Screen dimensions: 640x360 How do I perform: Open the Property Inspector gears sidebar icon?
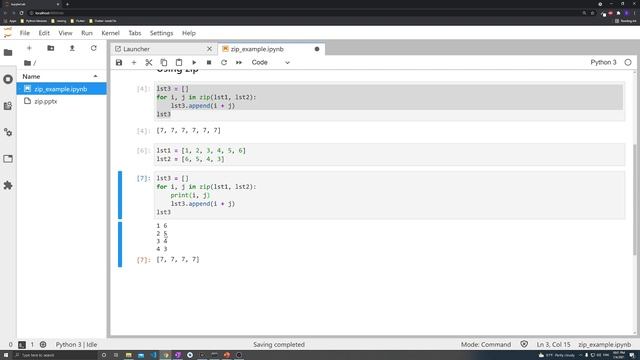pos(8,132)
